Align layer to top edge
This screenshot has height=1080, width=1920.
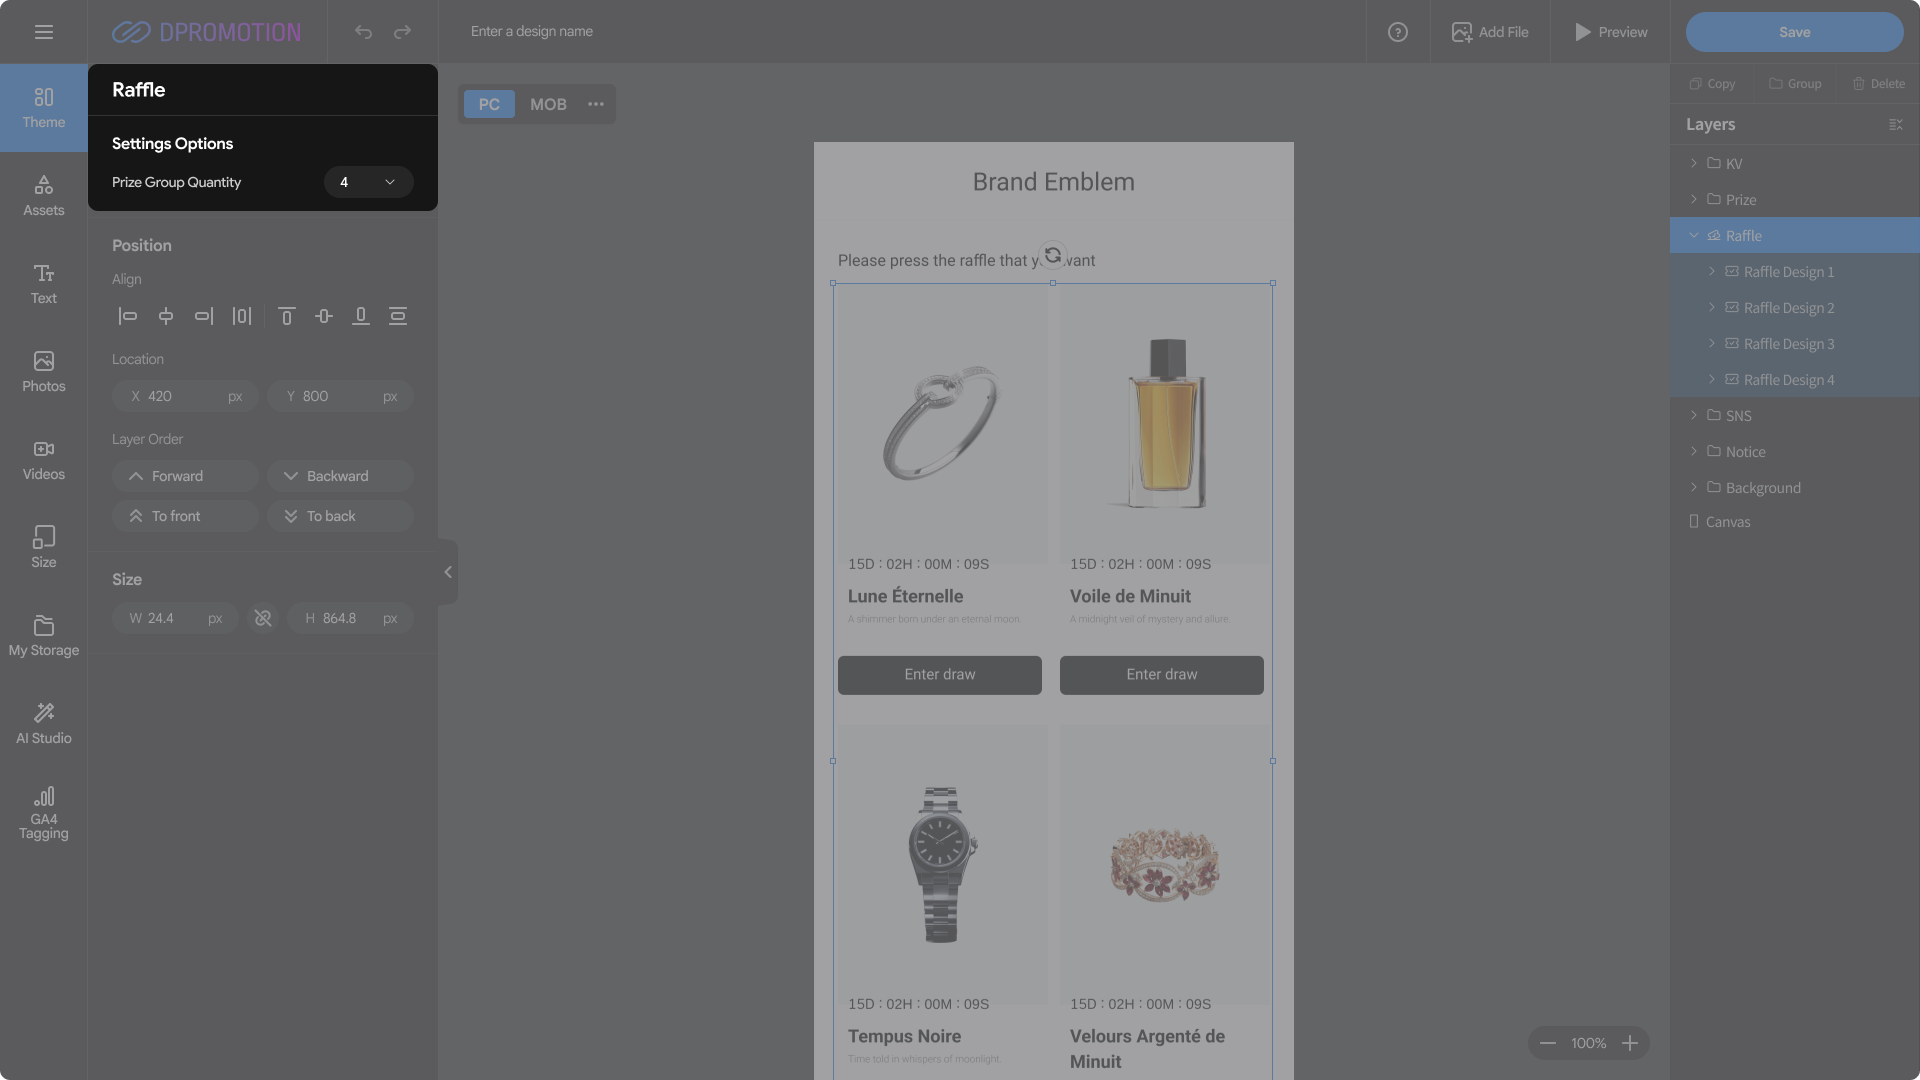286,316
